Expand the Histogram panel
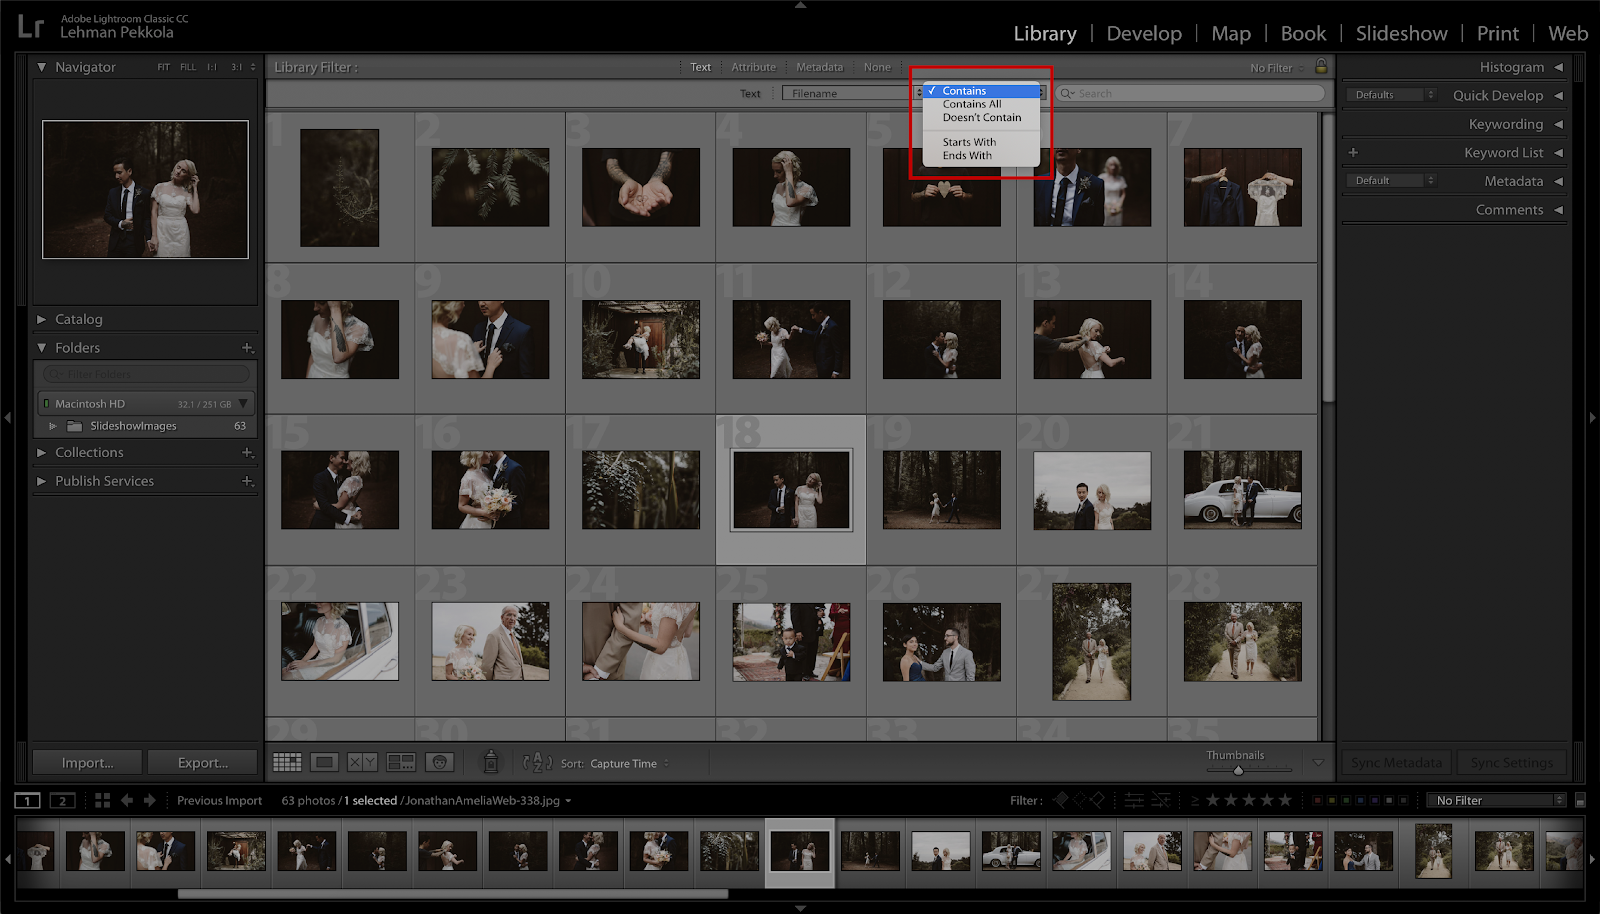Screen dimensions: 1600x914 pos(1558,67)
